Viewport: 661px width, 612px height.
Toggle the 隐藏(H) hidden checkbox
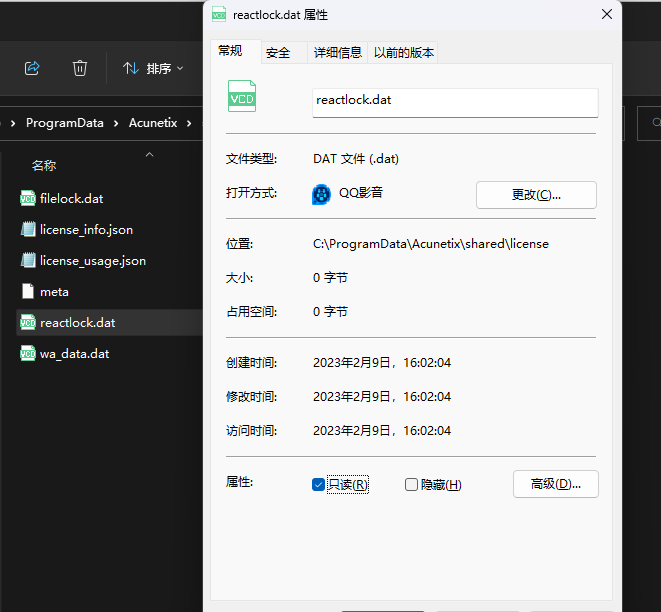tap(411, 485)
